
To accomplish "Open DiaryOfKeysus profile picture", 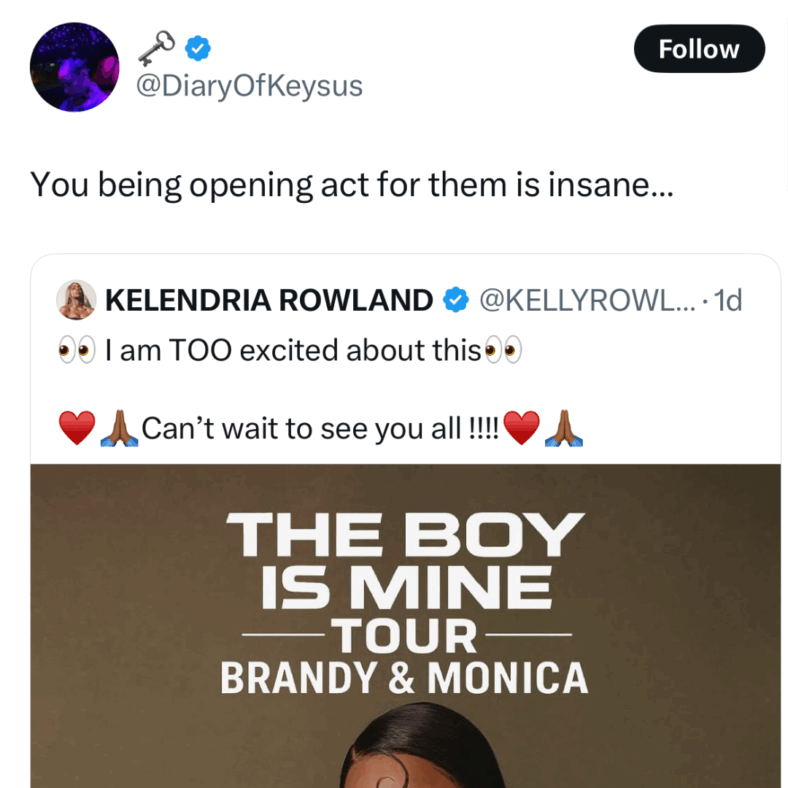I will (74, 67).
